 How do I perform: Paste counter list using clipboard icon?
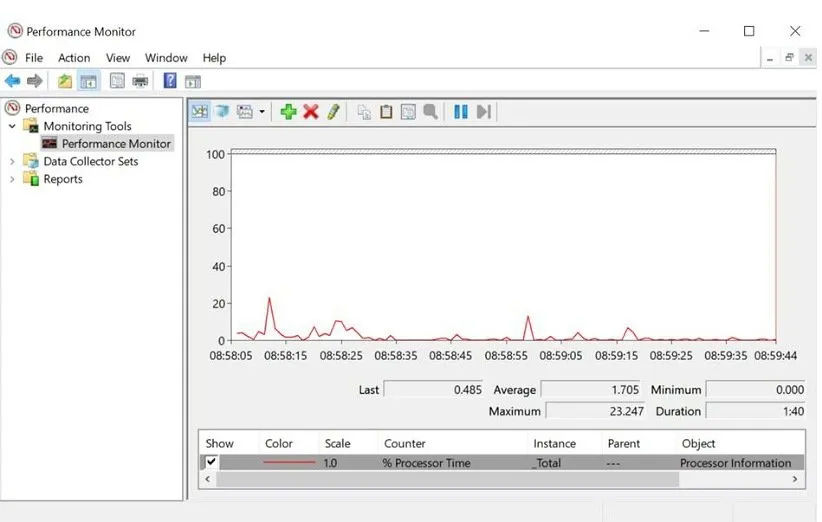386,112
